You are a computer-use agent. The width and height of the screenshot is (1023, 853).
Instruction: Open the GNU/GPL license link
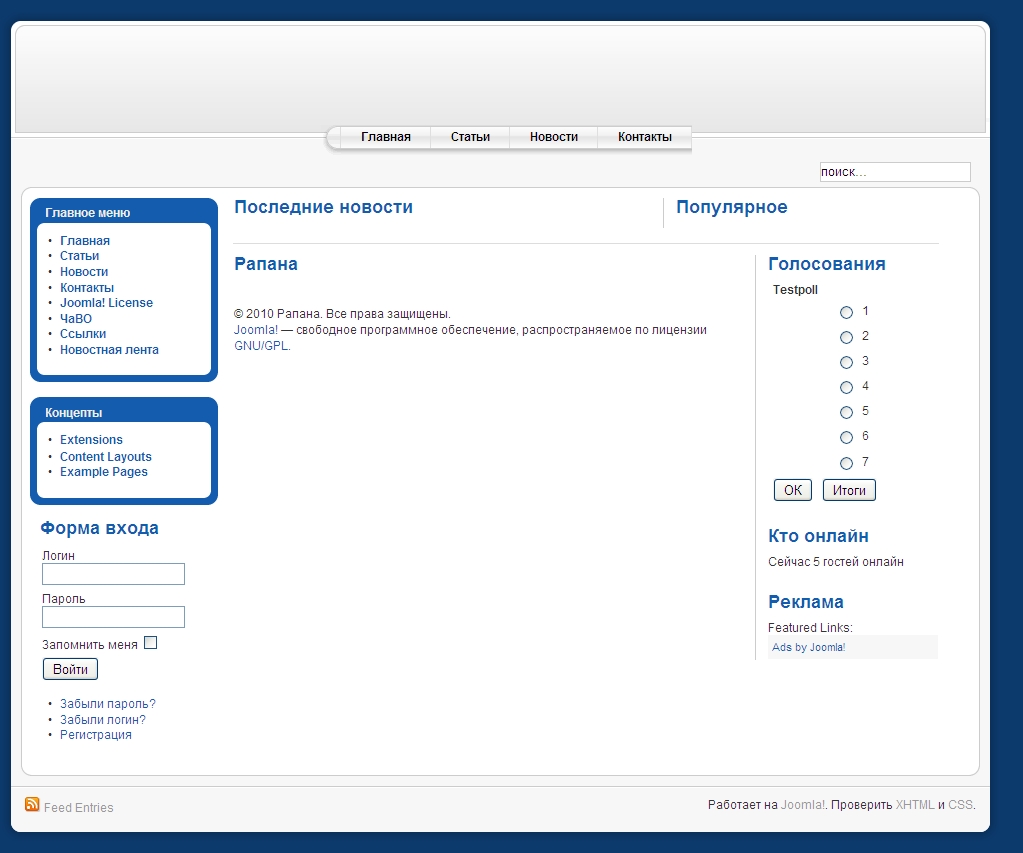coord(261,346)
